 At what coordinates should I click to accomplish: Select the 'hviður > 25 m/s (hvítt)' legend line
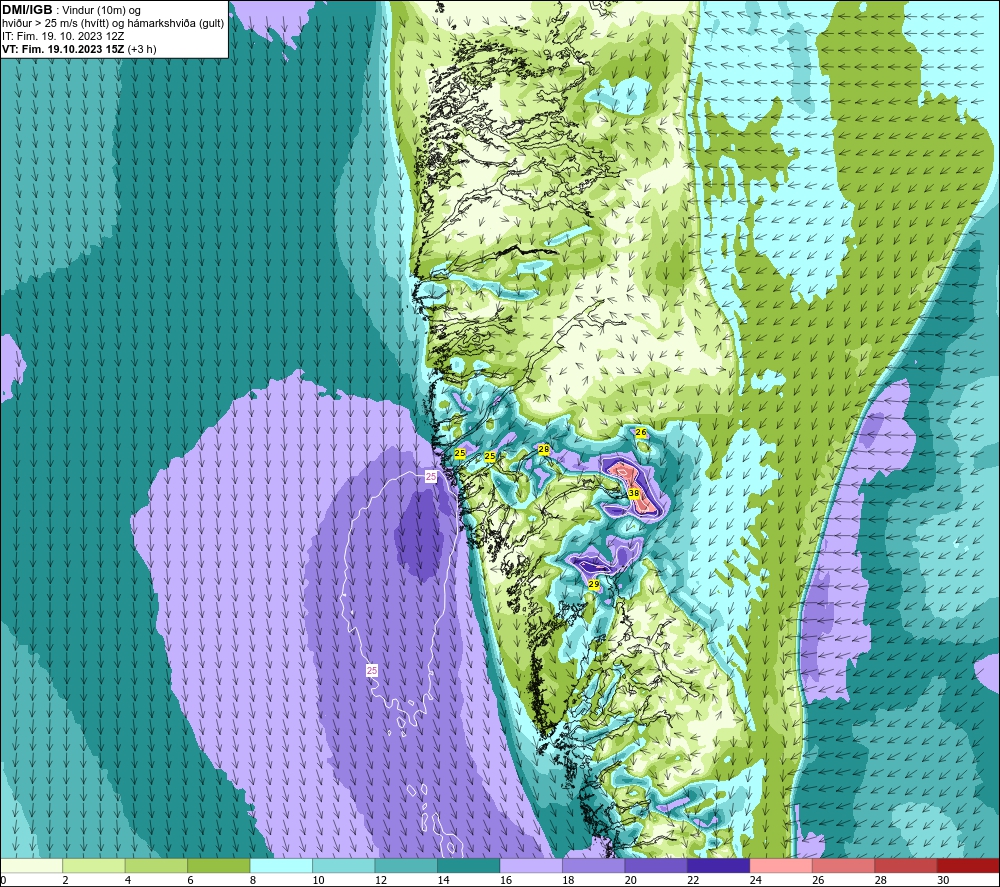[55, 24]
